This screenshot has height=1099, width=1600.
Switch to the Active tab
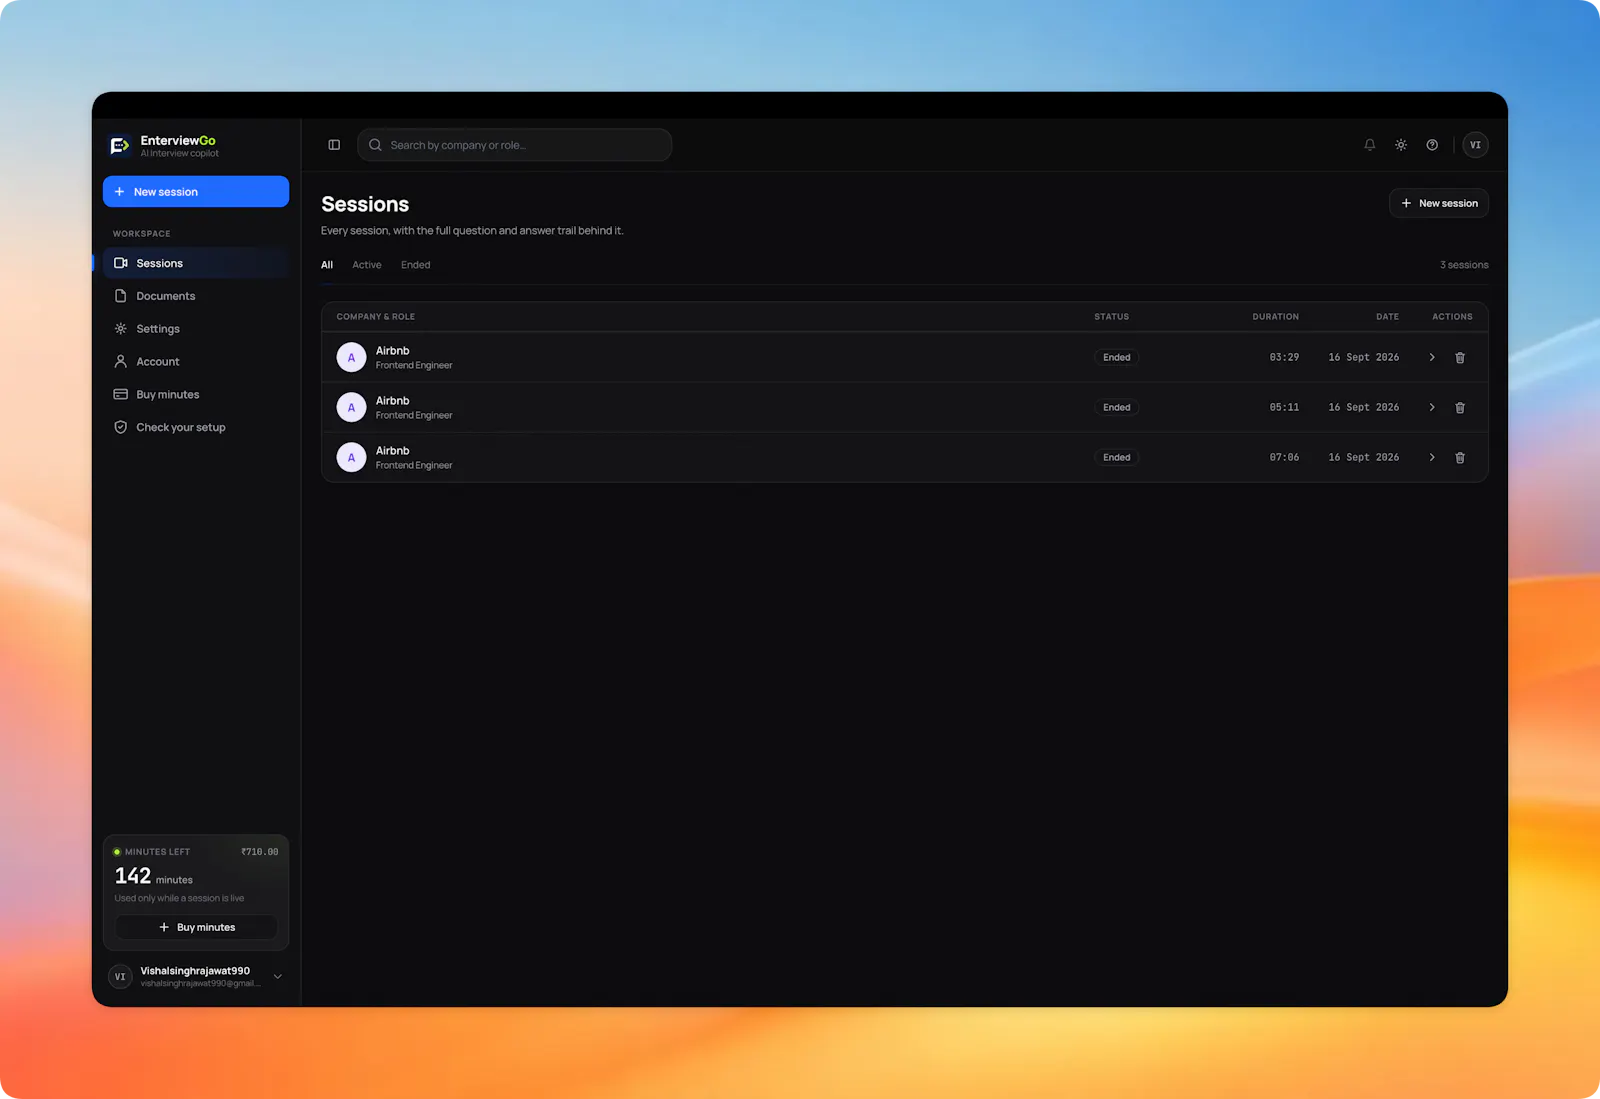coord(367,265)
